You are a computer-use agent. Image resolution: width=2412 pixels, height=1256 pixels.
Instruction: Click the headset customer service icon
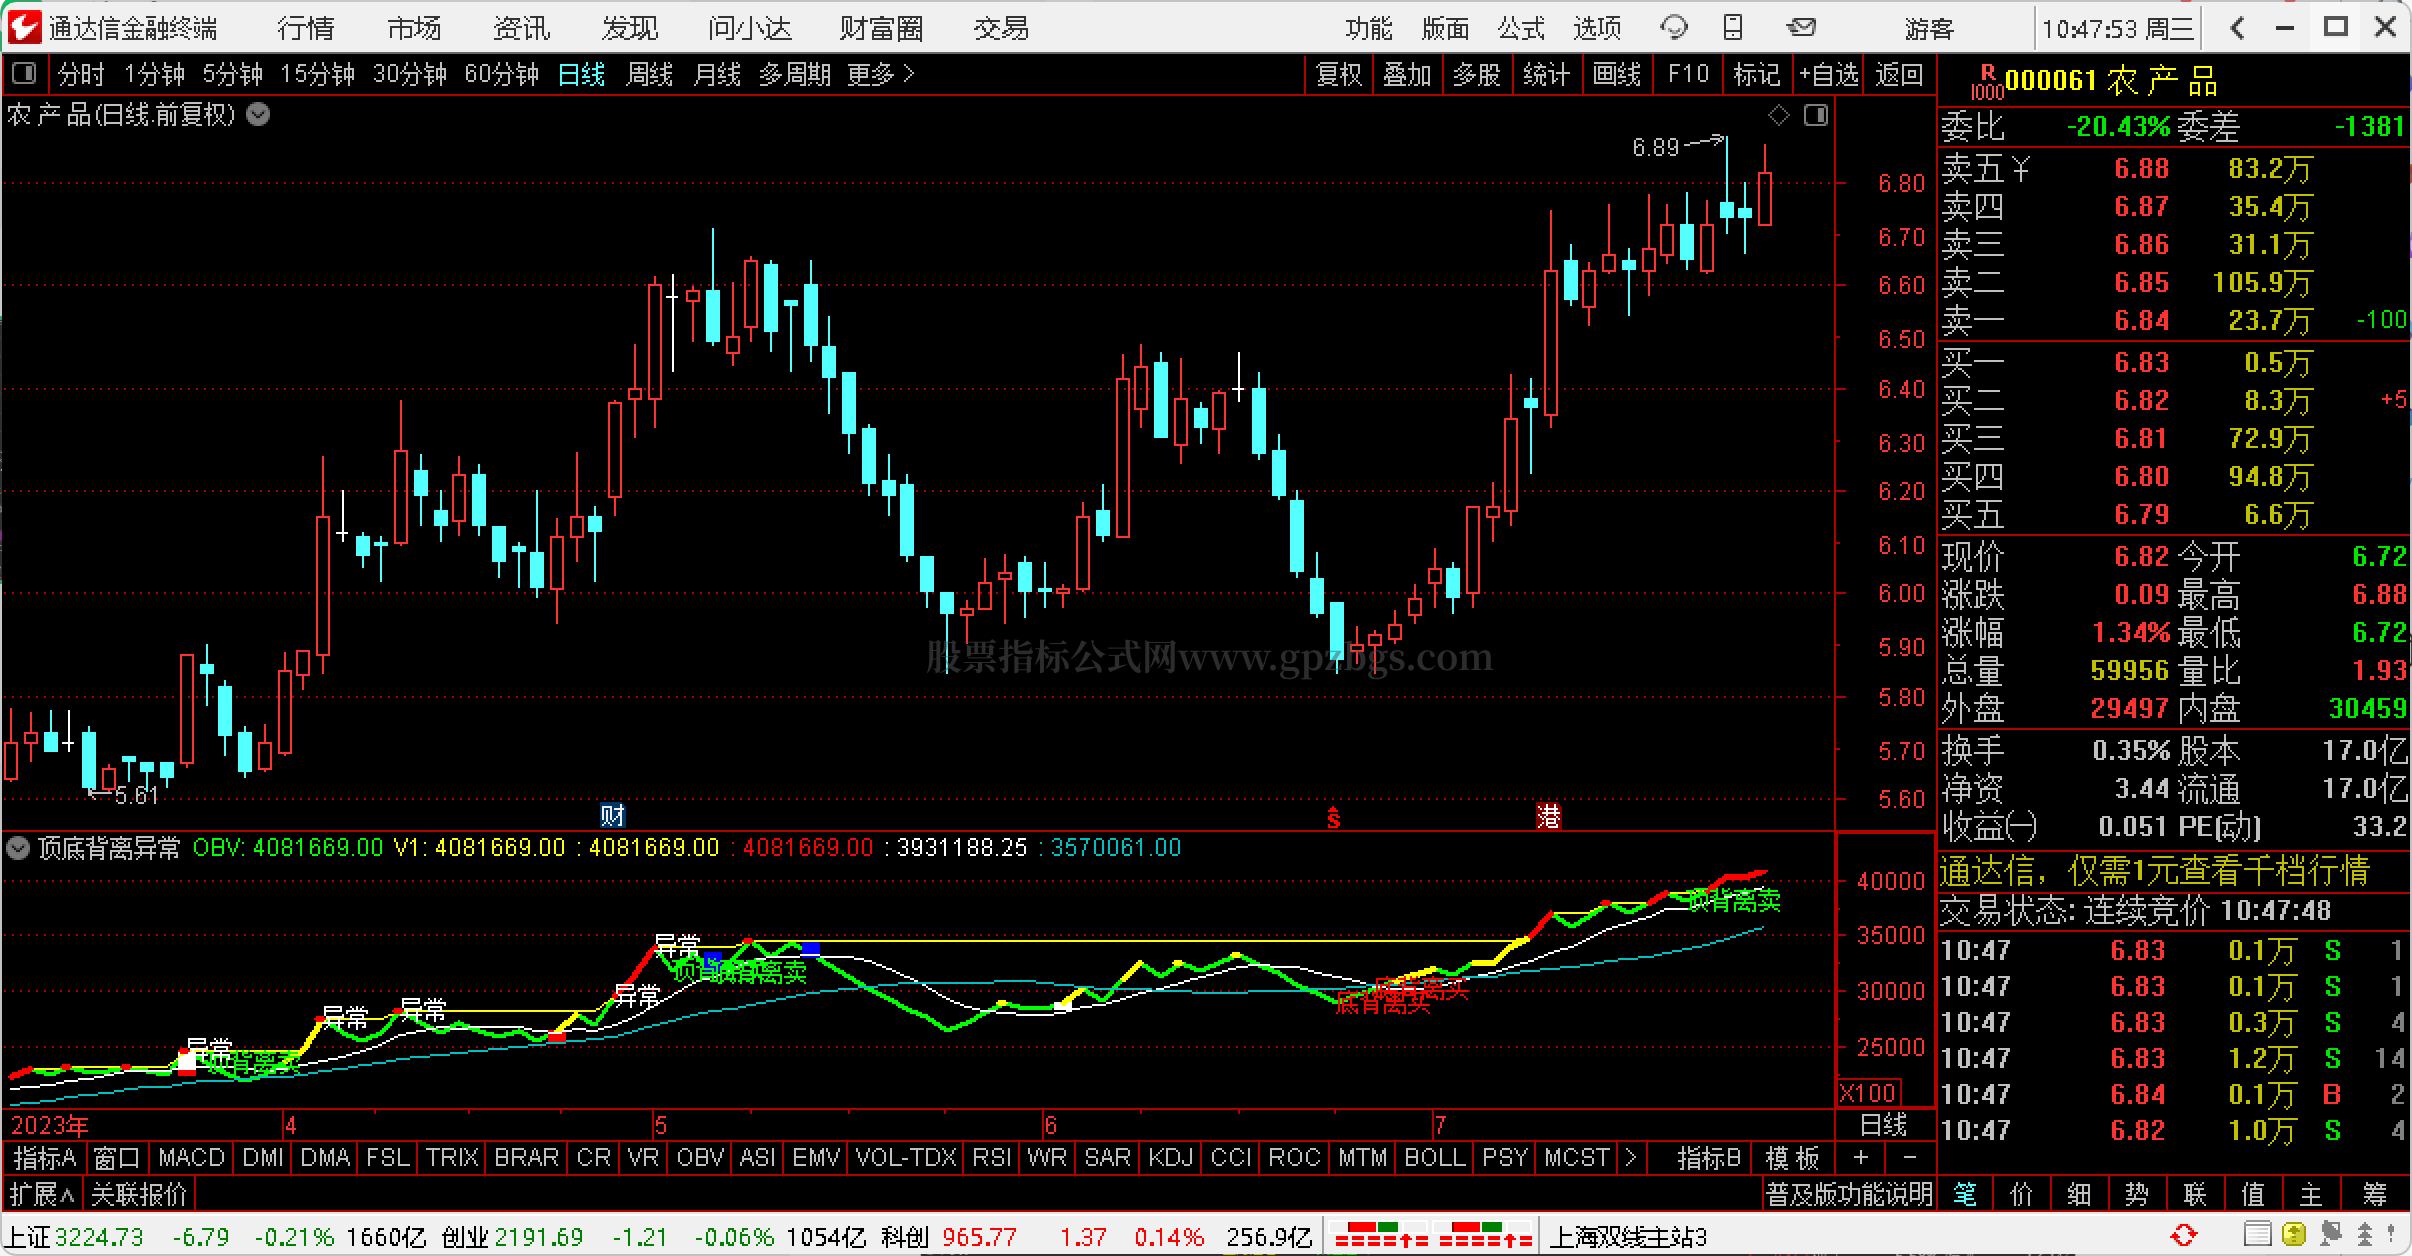(x=1673, y=27)
